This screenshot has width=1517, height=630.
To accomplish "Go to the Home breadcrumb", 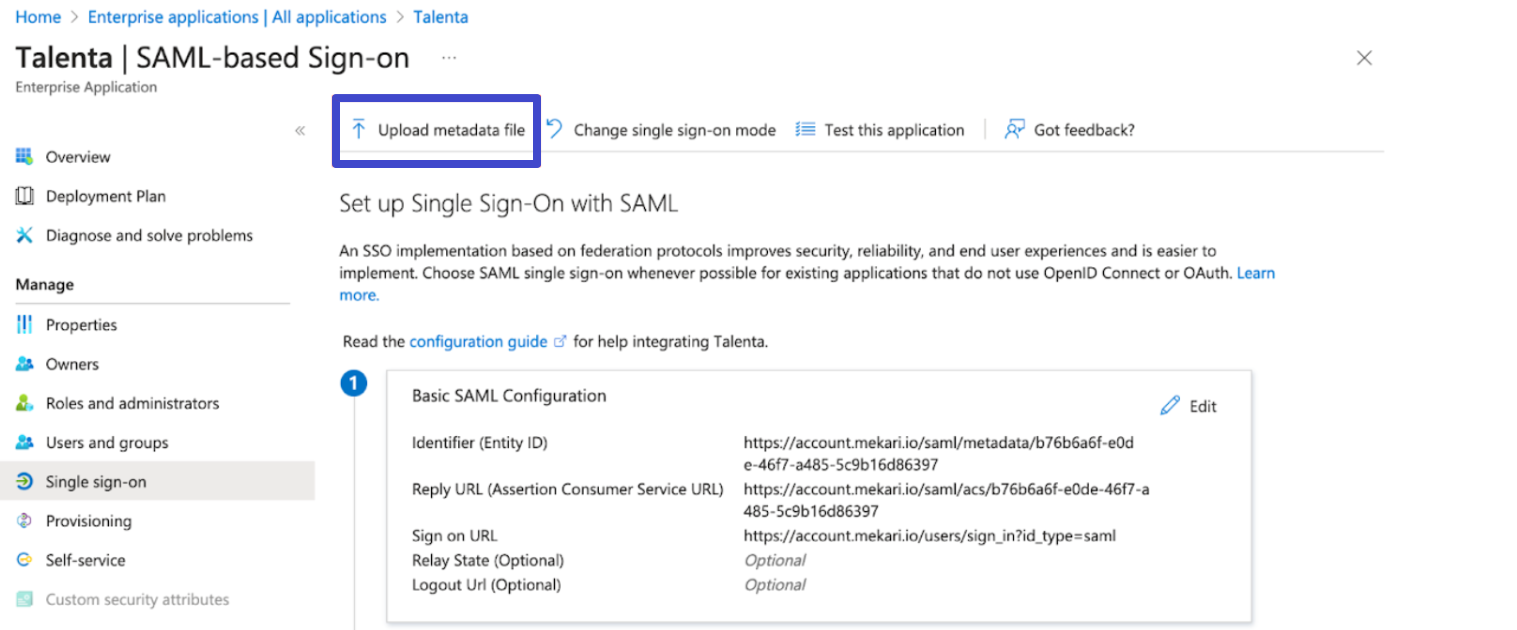I will [38, 17].
